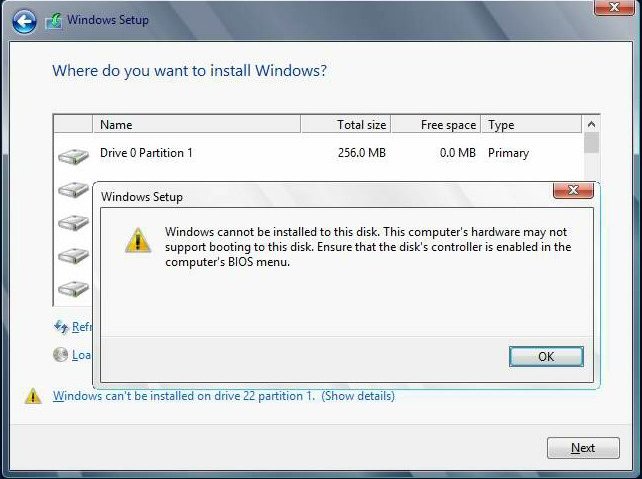
Task: Sort by the Free space column header
Action: tap(436, 124)
